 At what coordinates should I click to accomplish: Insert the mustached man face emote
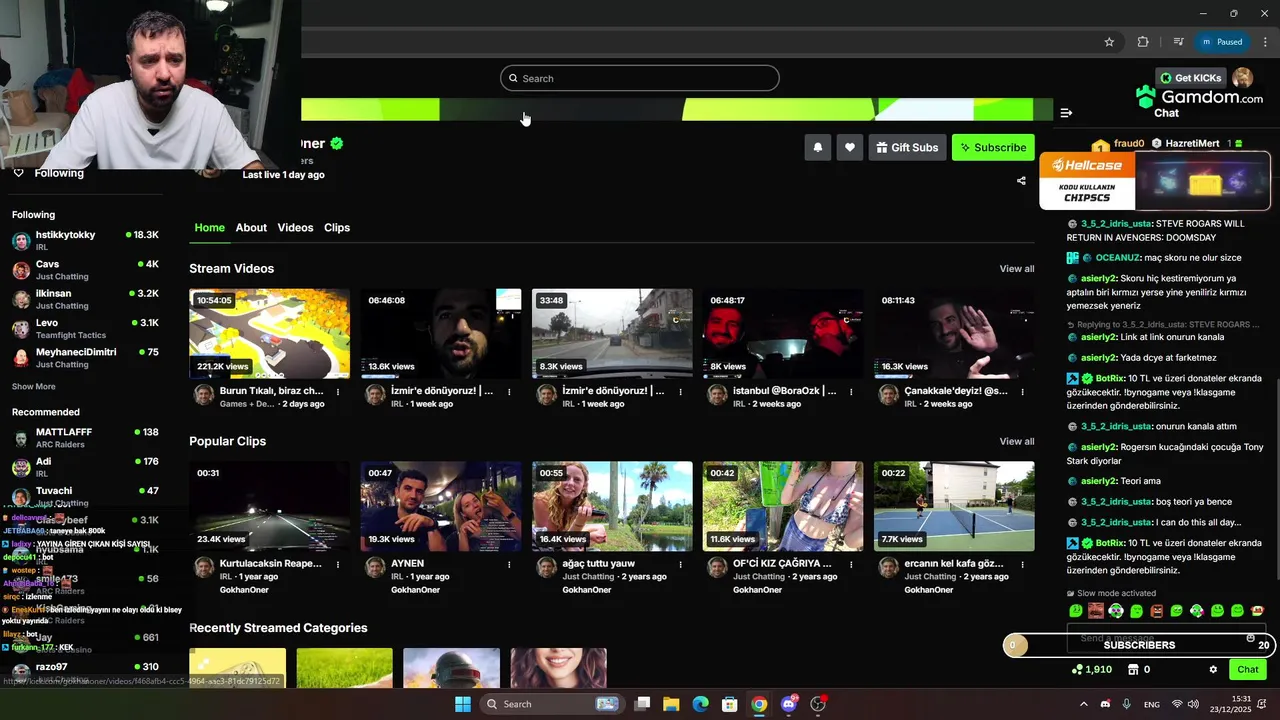(1096, 611)
